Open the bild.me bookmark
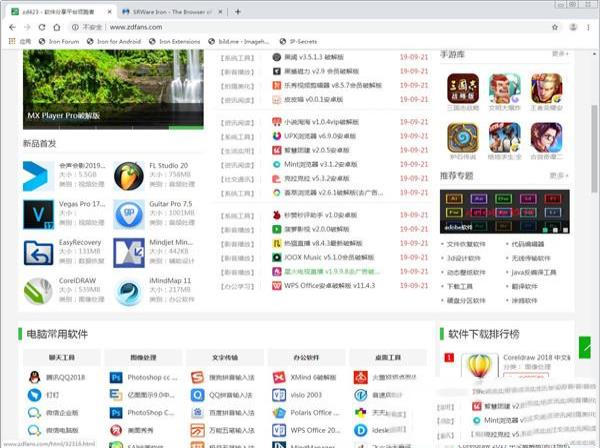This screenshot has width=600, height=448. click(x=239, y=41)
